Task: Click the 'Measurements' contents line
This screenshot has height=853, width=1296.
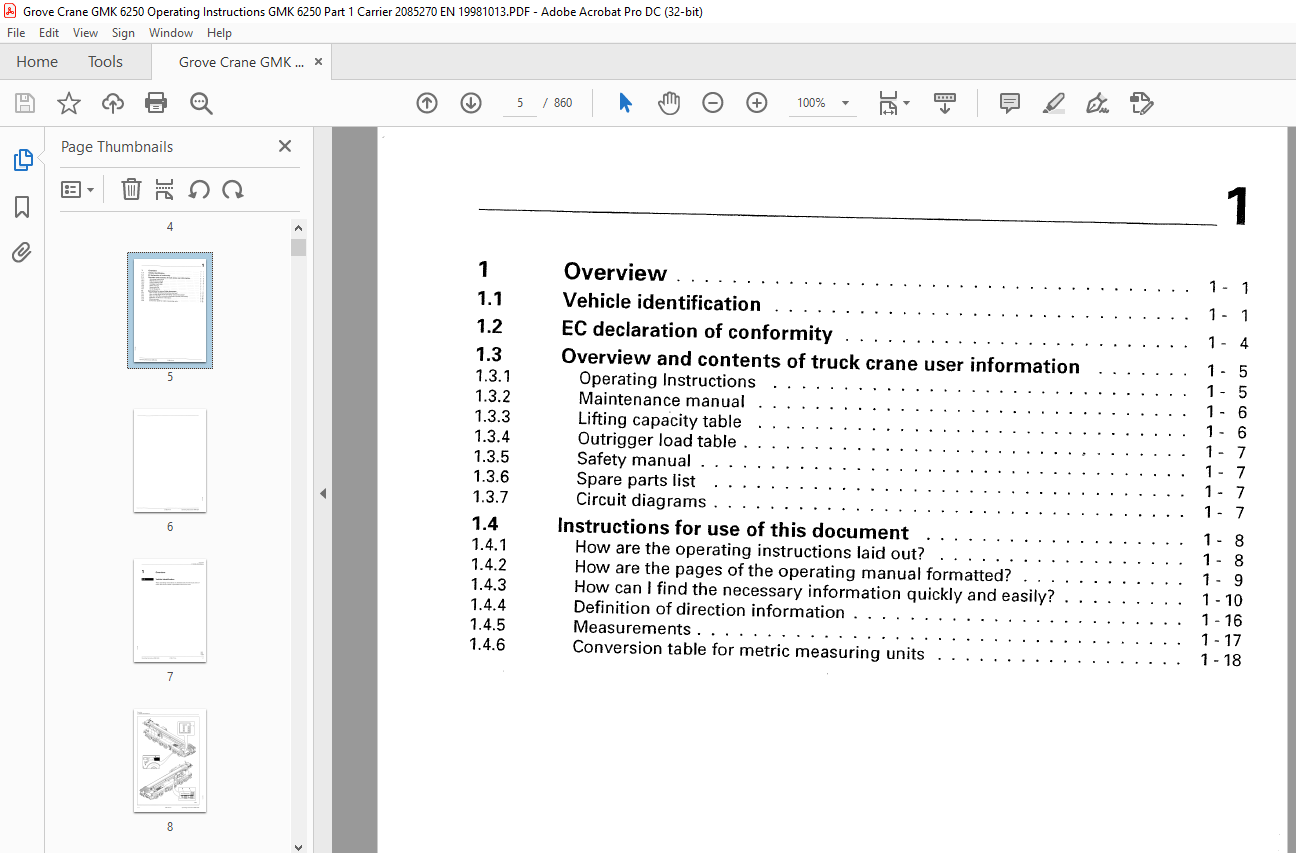Action: pos(632,628)
